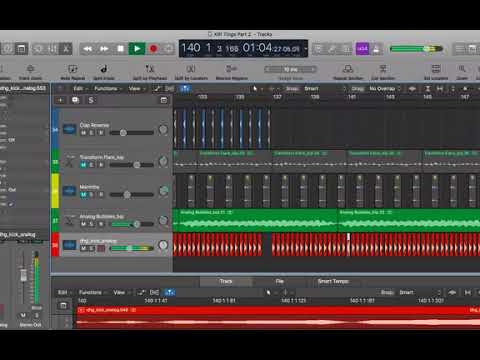Click the Duplicate Track button
The width and height of the screenshot is (480, 360).
[76, 100]
